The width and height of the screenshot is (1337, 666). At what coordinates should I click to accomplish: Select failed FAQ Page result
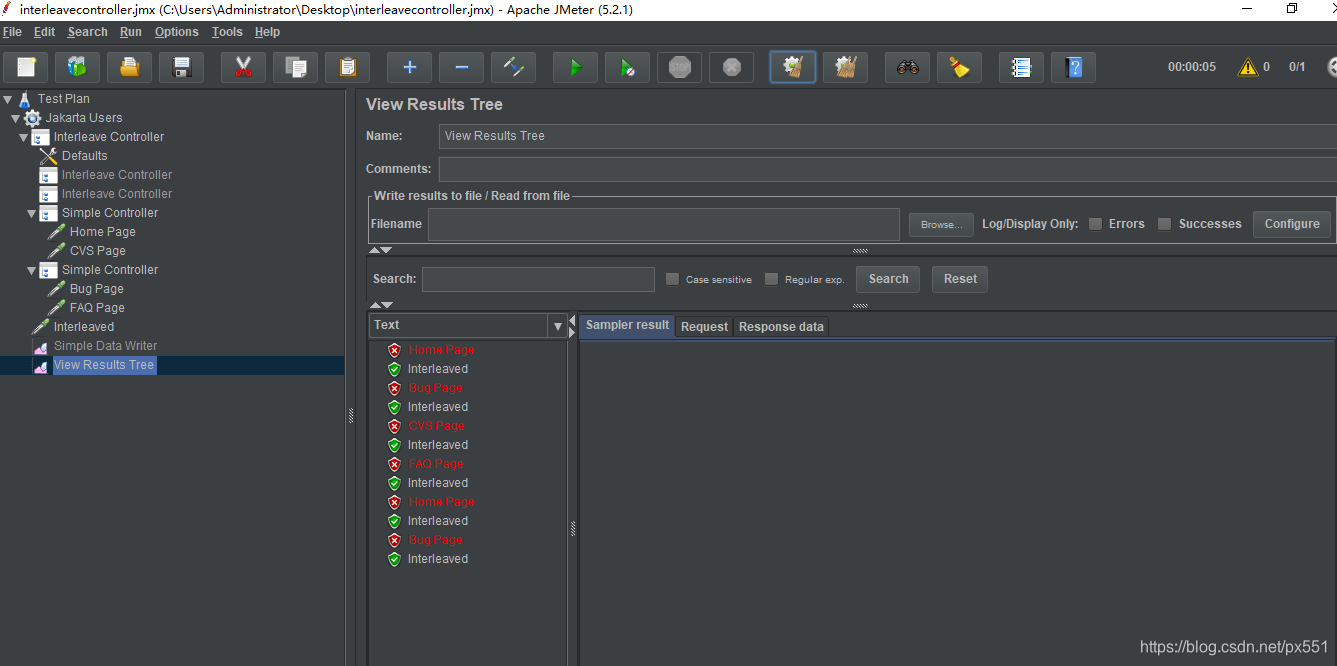click(x=435, y=464)
